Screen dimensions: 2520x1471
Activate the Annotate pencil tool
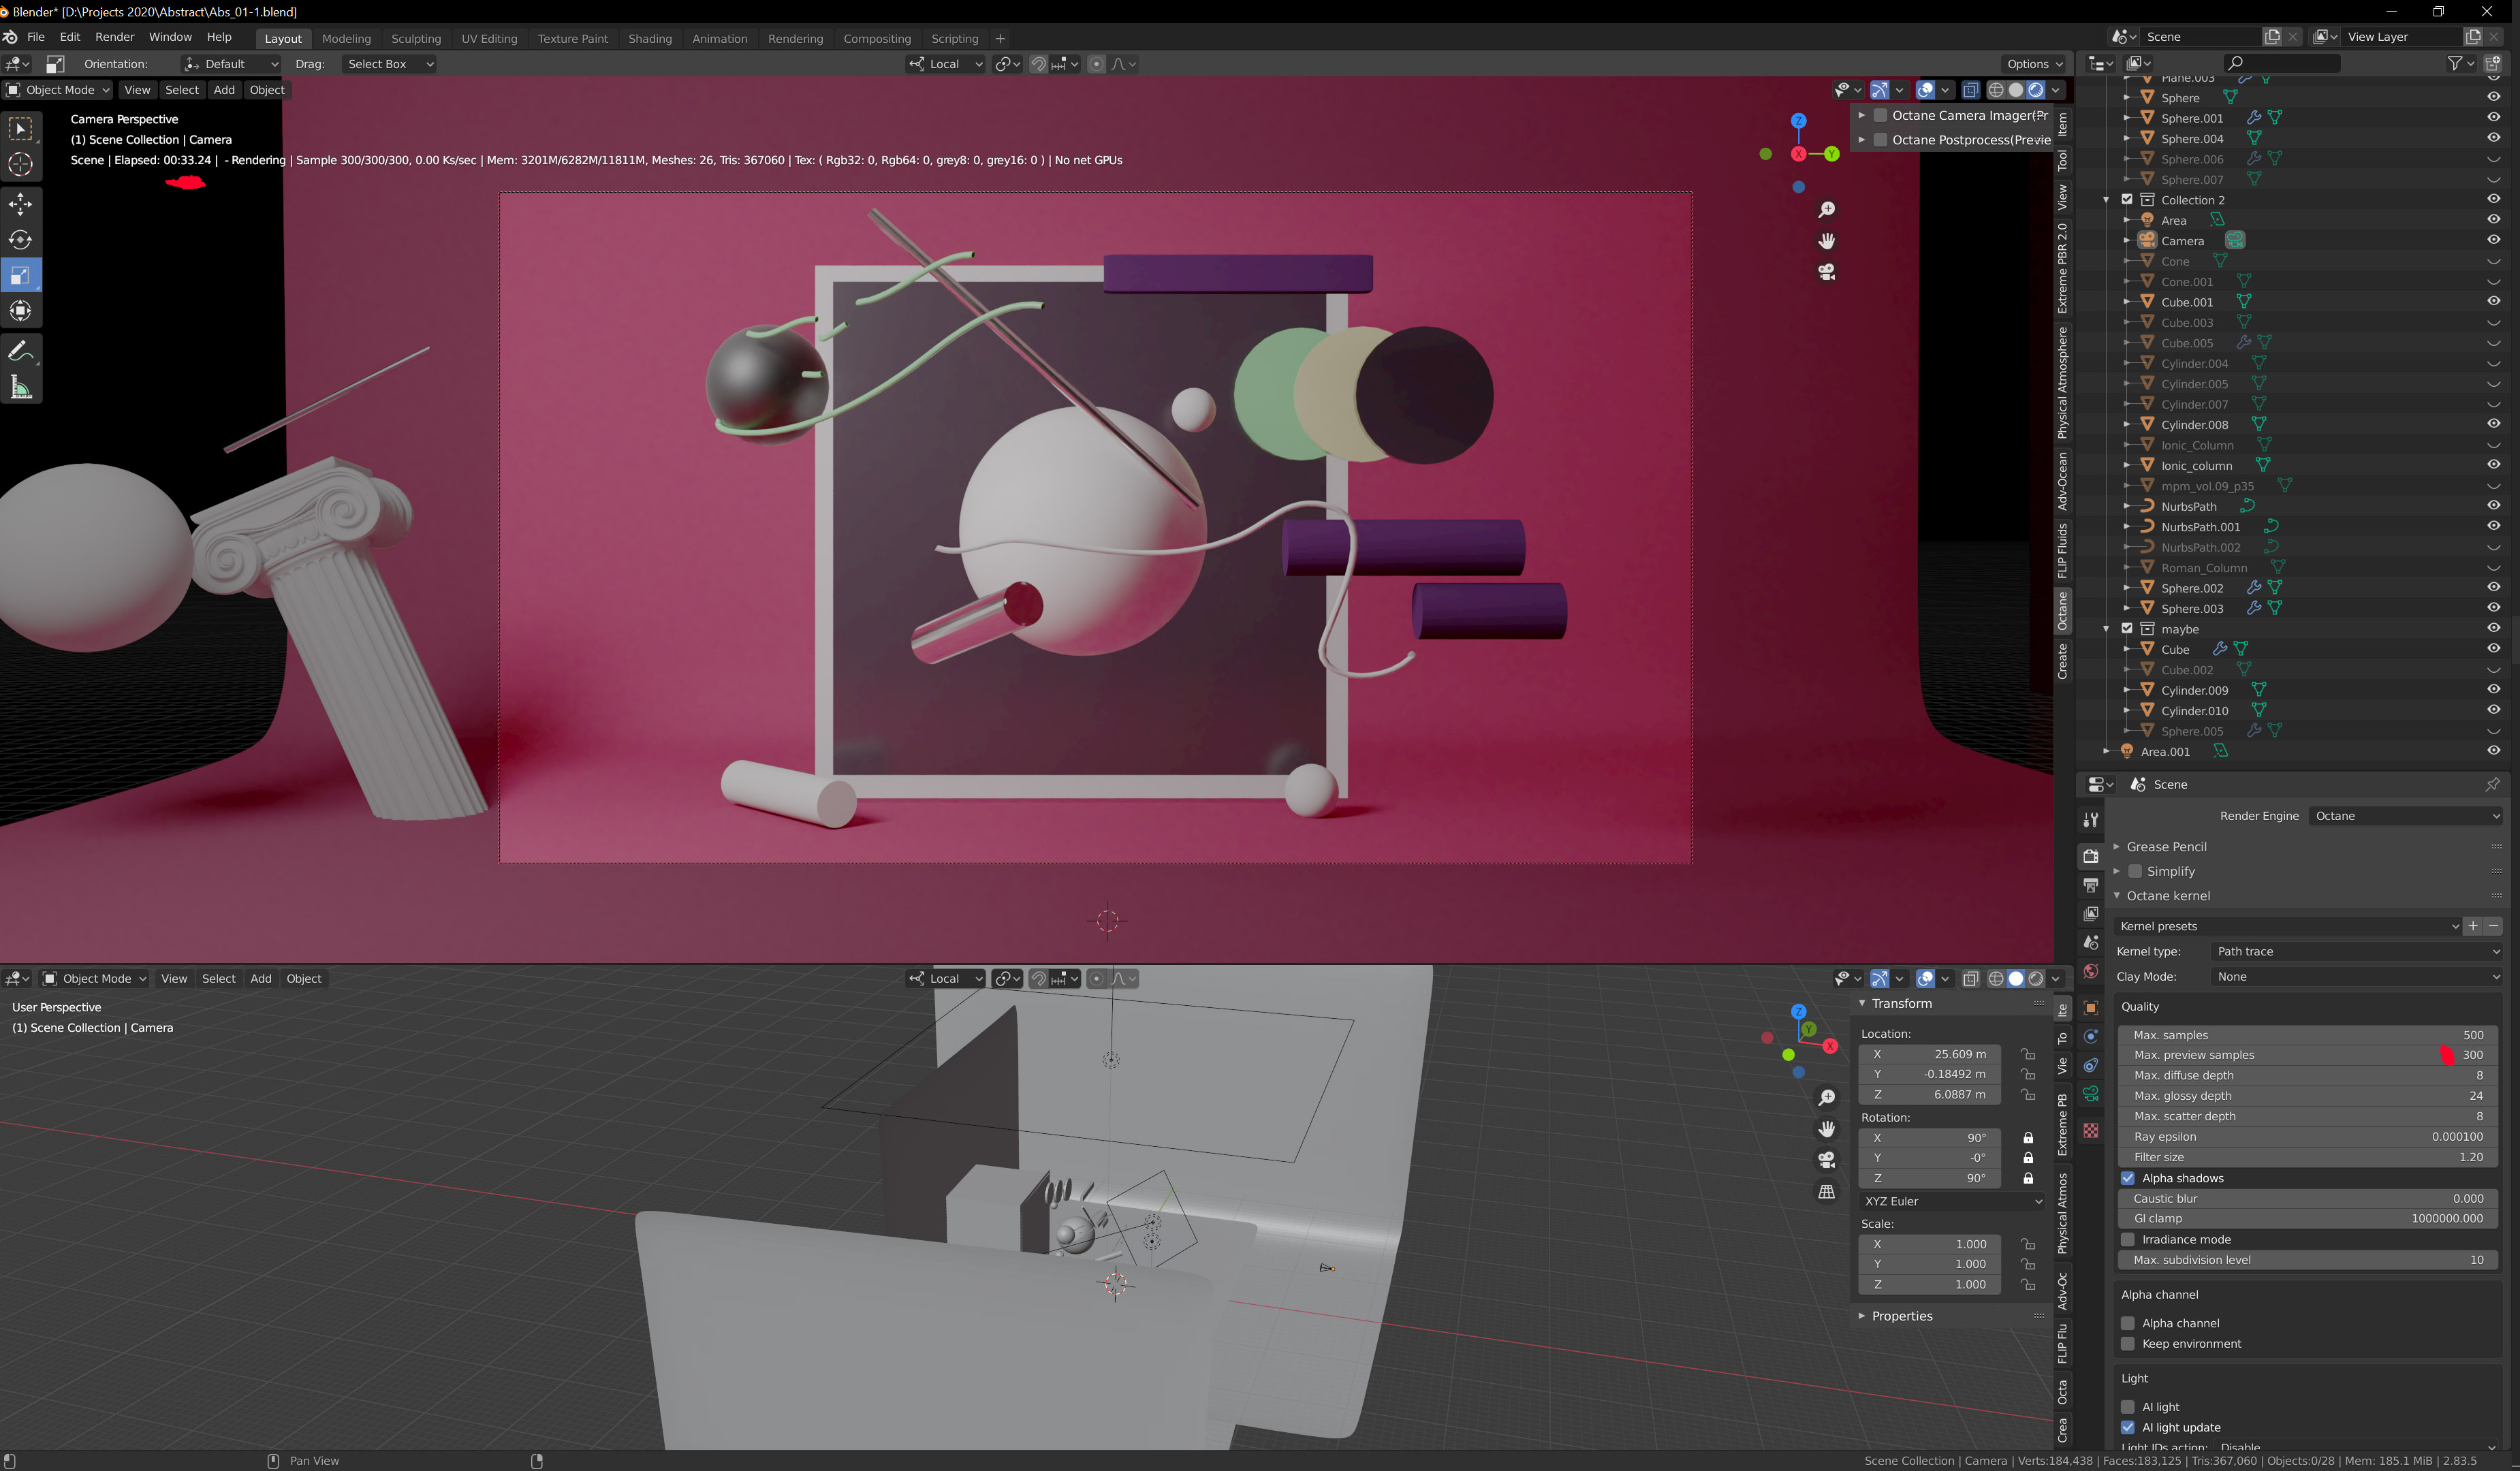21,351
